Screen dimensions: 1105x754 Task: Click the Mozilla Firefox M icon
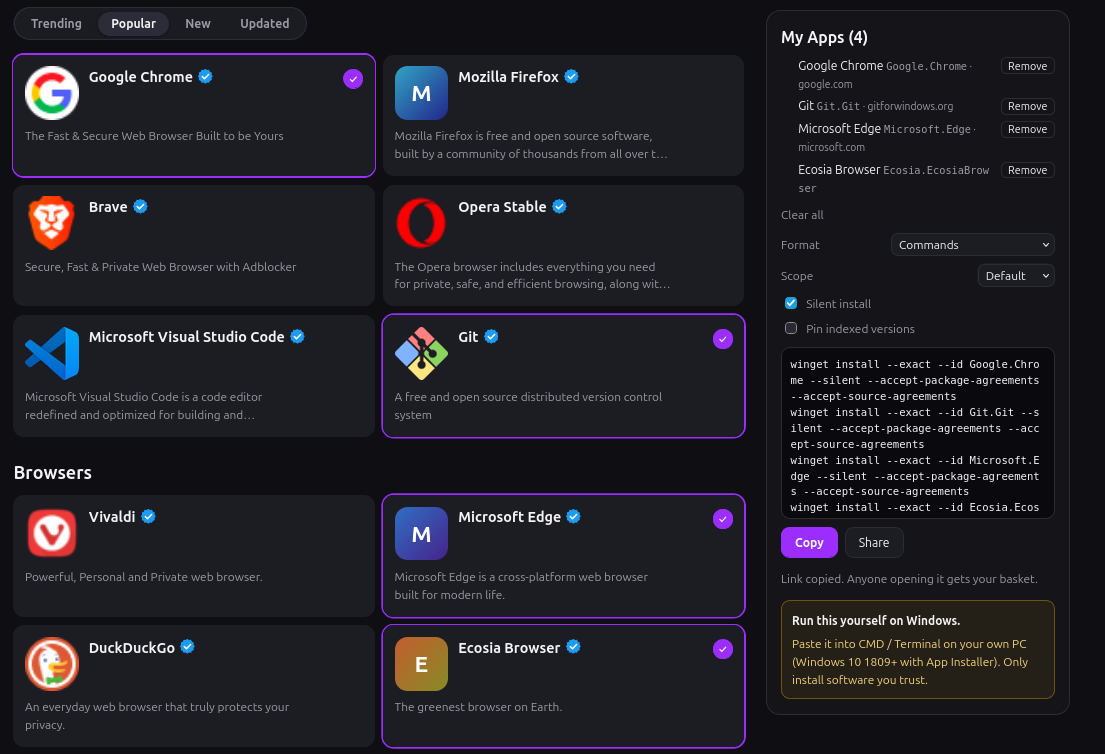(421, 93)
